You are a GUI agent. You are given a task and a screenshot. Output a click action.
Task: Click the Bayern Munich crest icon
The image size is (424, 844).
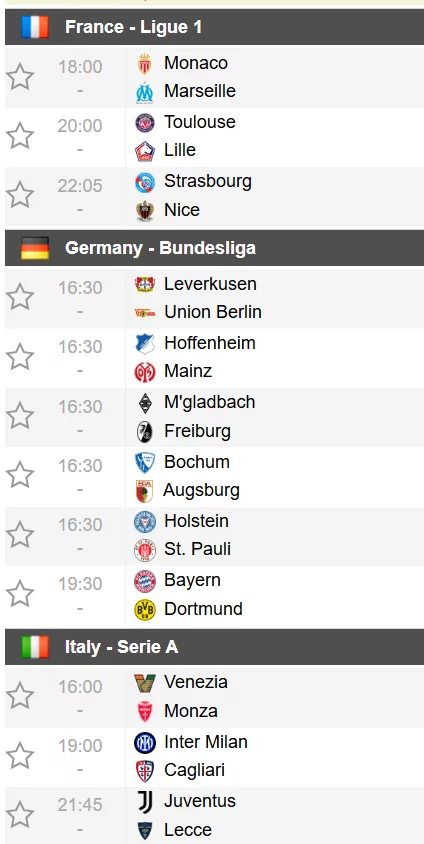tap(145, 581)
